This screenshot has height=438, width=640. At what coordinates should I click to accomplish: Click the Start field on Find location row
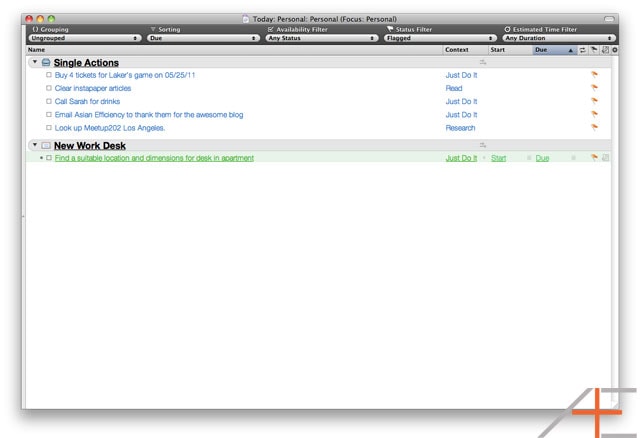point(498,158)
